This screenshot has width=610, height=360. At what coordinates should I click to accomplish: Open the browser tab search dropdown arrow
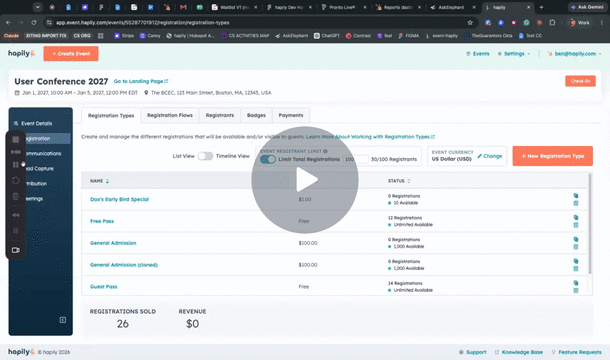37,7
